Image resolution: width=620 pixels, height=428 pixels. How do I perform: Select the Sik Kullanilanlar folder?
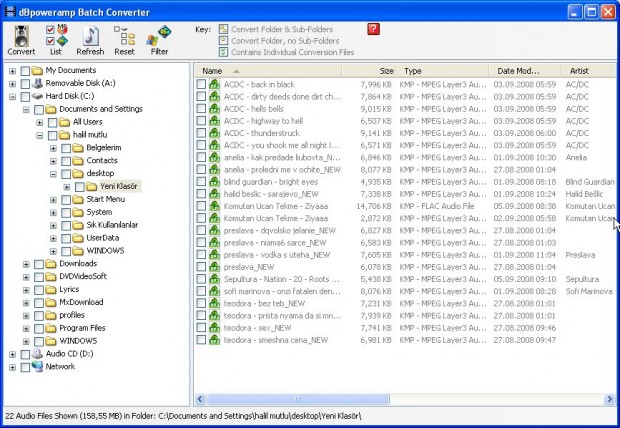pyautogui.click(x=112, y=225)
